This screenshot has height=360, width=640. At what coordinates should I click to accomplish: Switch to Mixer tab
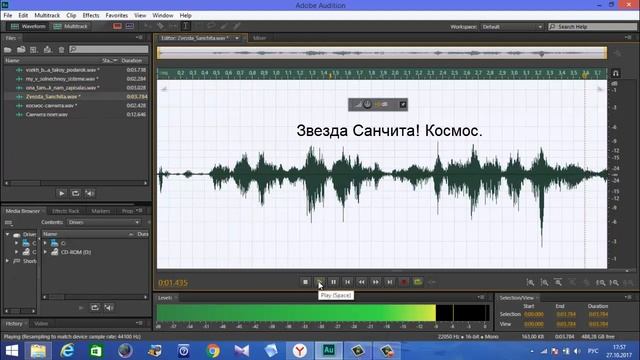click(260, 38)
